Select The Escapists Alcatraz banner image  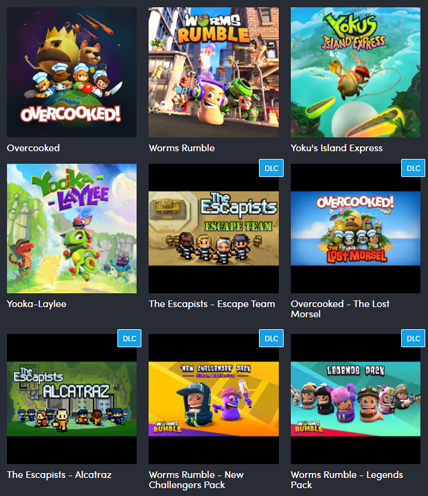click(72, 399)
